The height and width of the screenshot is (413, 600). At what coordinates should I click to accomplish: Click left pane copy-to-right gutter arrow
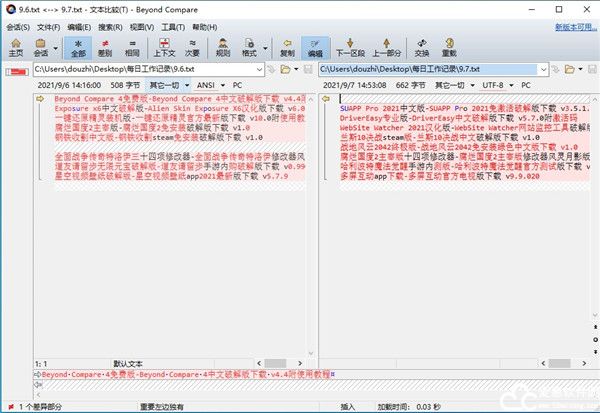point(40,99)
